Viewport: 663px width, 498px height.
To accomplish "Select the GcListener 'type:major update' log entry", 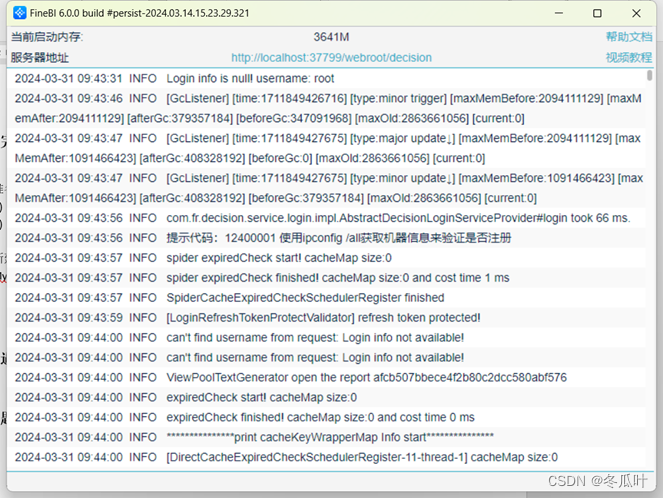I will point(328,148).
